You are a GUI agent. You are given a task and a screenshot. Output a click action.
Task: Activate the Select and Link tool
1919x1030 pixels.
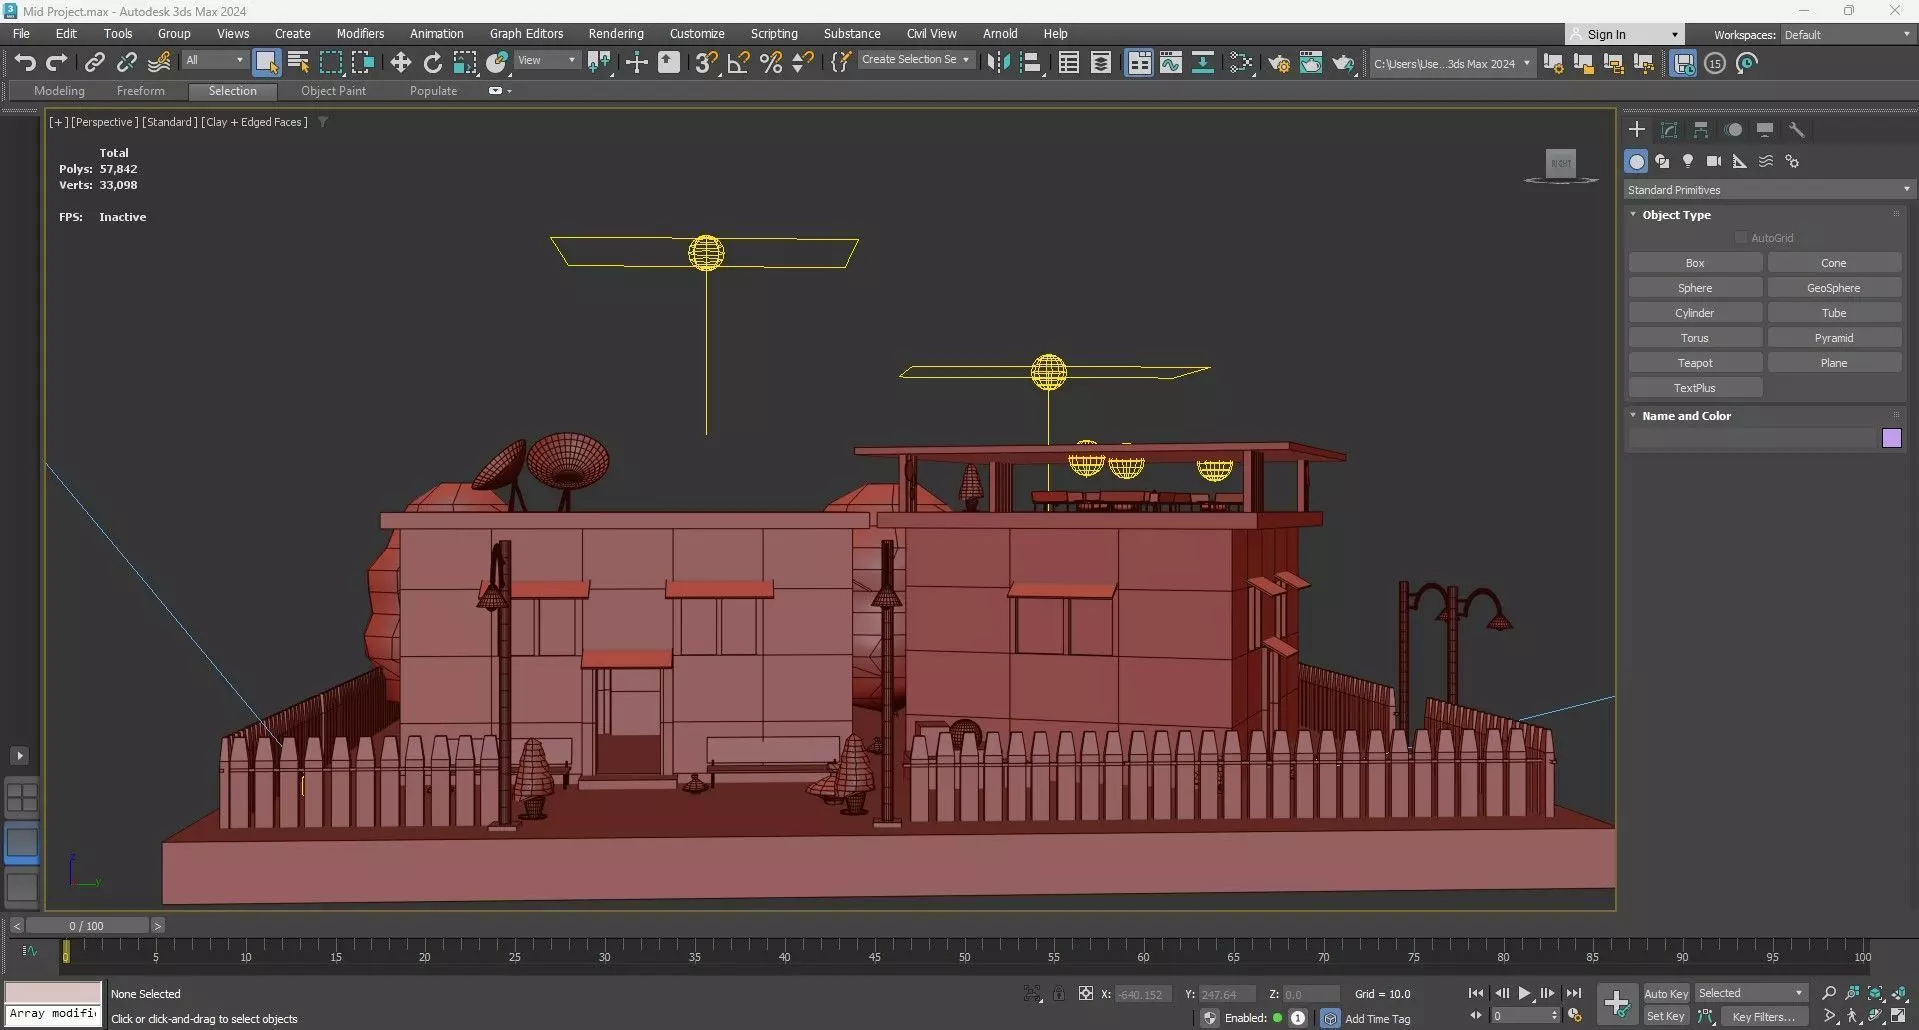coord(94,63)
